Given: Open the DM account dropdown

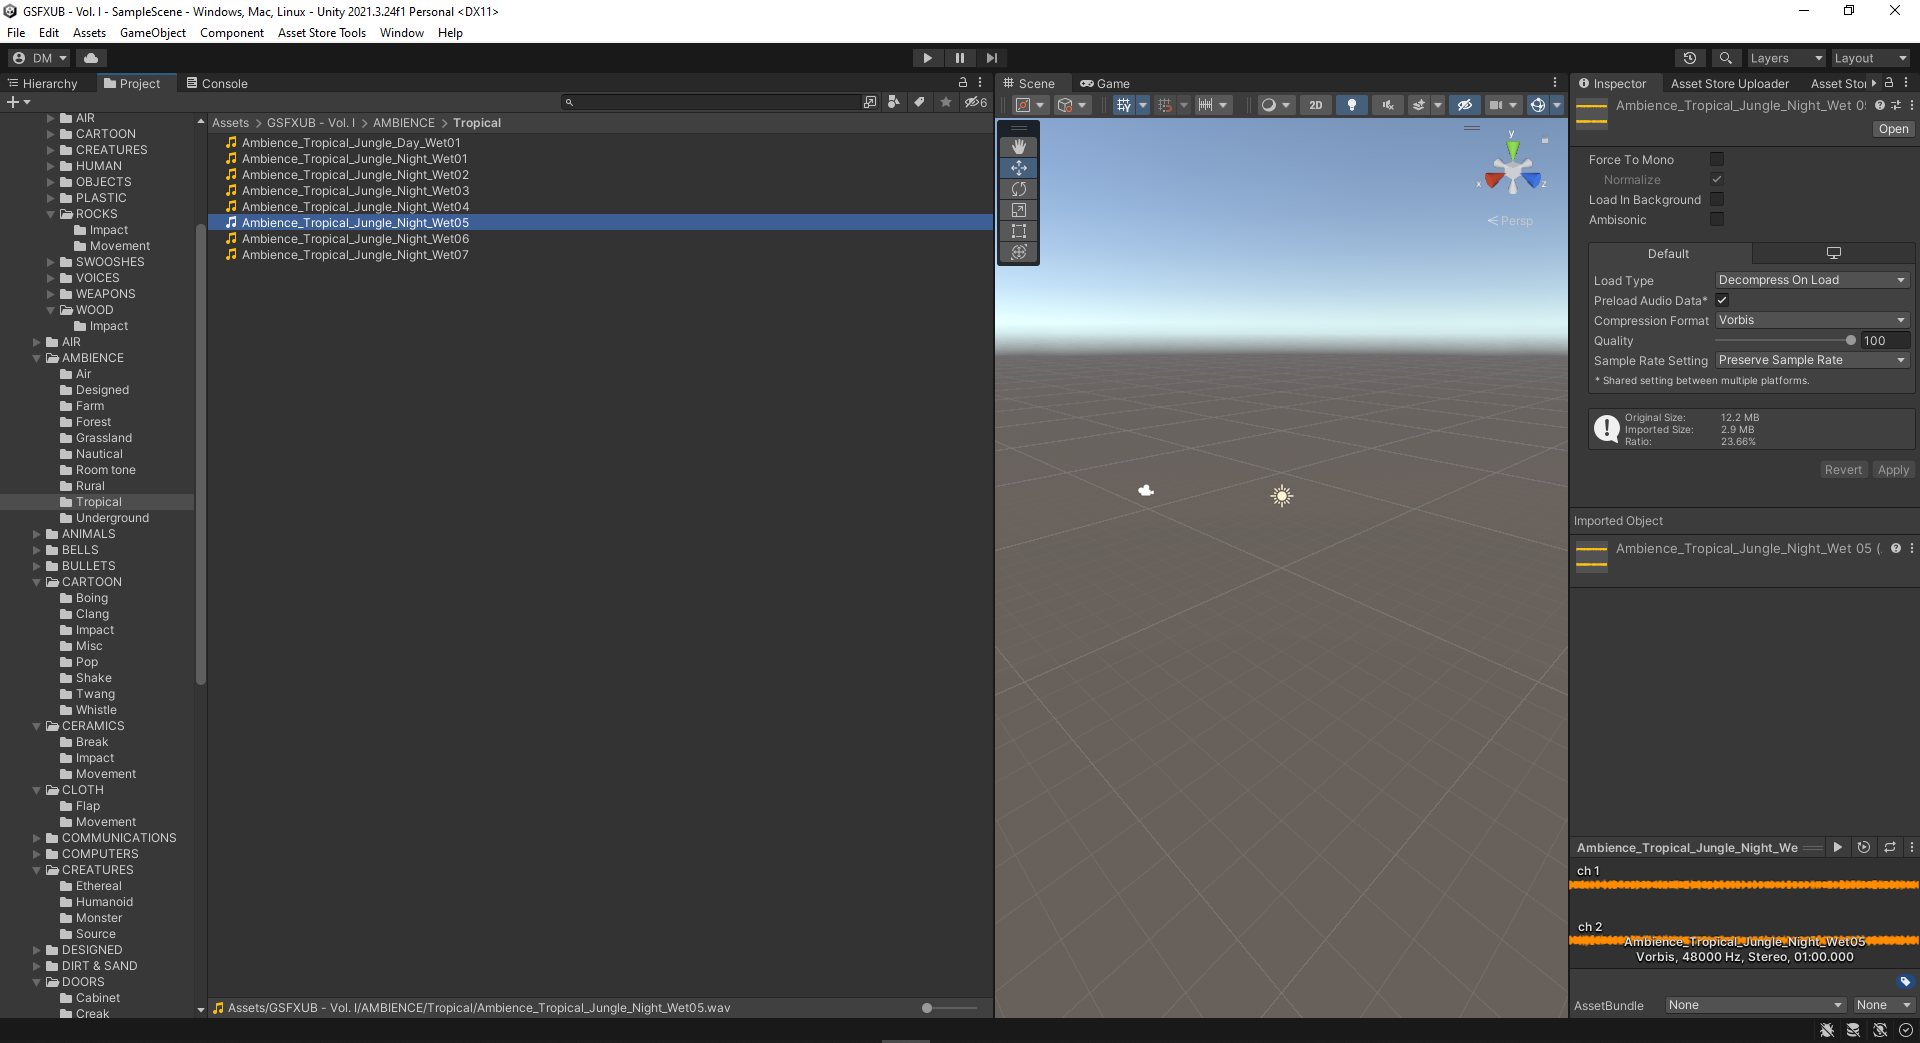Looking at the screenshot, I should coord(40,58).
